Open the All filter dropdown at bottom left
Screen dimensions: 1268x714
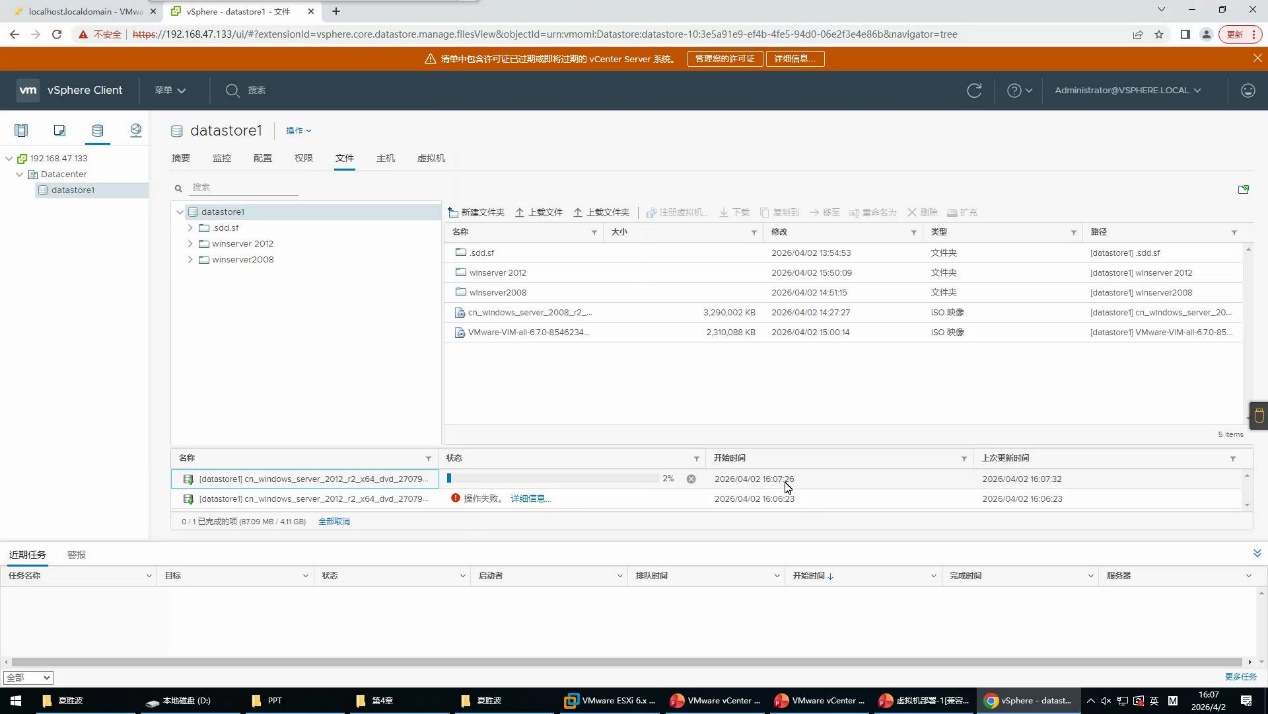(28, 677)
